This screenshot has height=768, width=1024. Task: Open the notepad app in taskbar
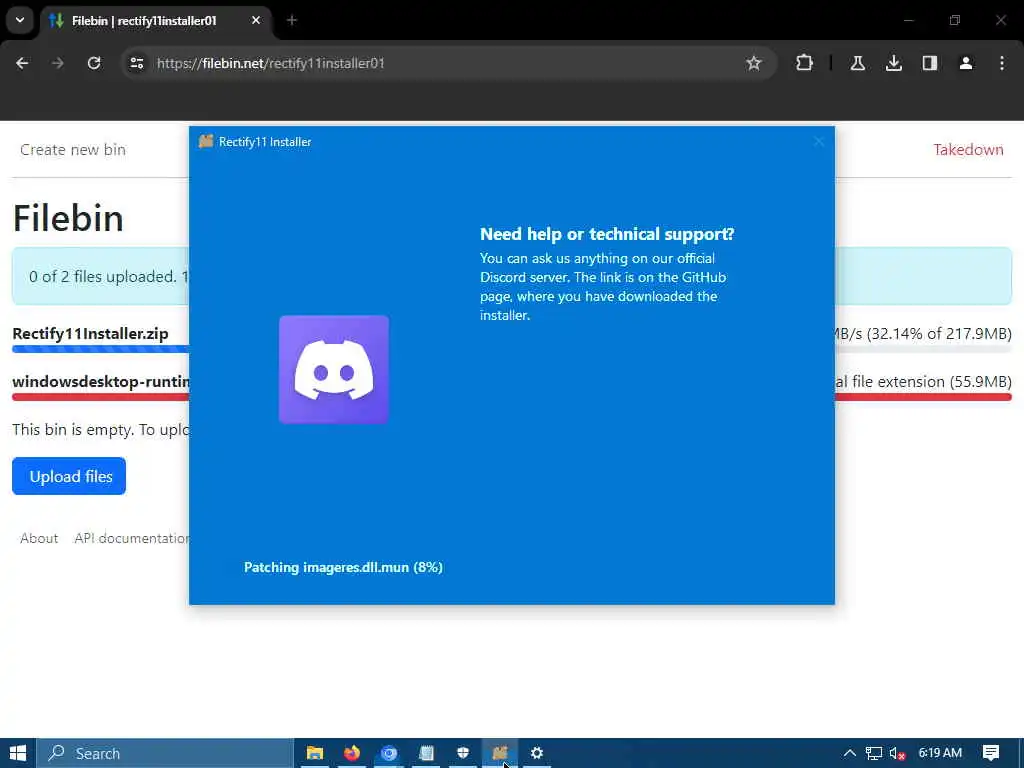point(426,753)
